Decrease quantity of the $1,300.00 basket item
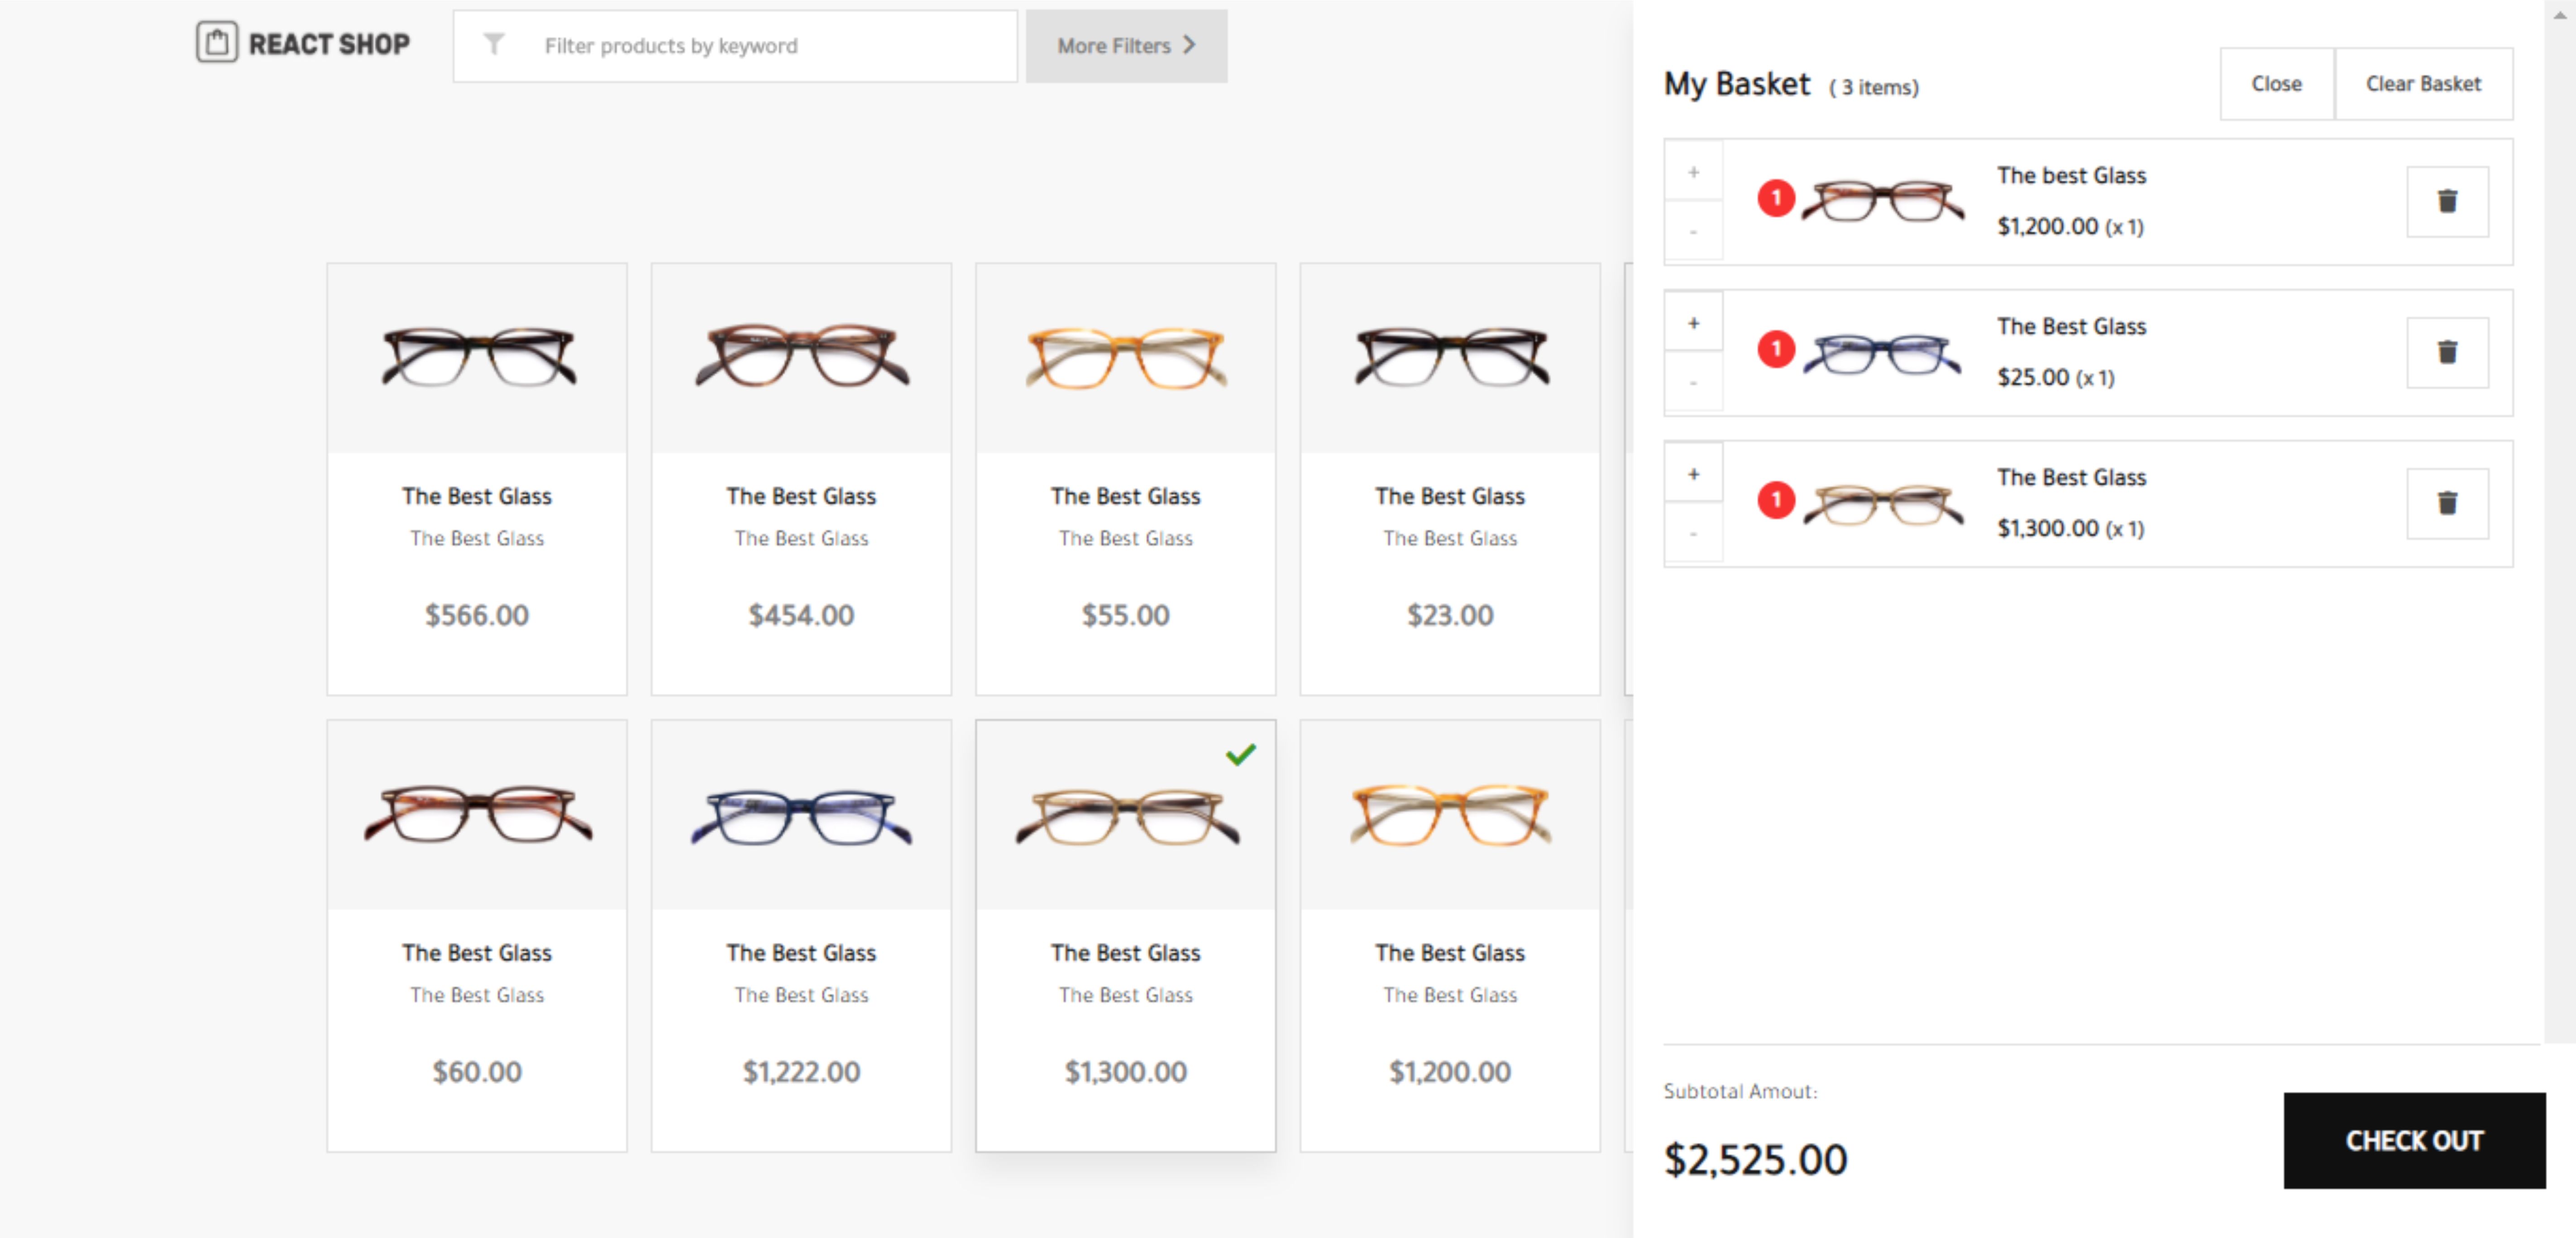 1692,533
